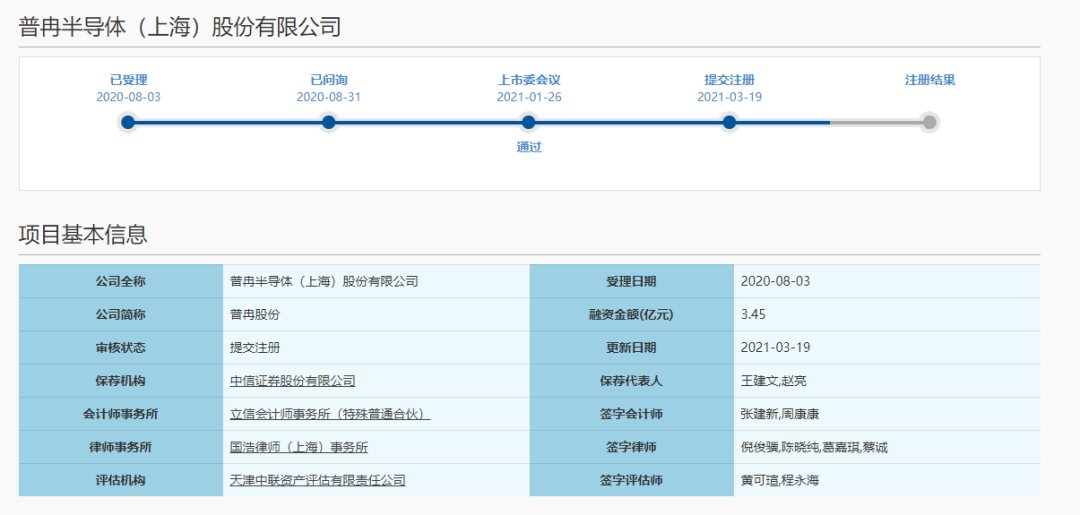1080x515 pixels.
Task: Click the 通过 result under 上市委会议
Action: (x=529, y=147)
